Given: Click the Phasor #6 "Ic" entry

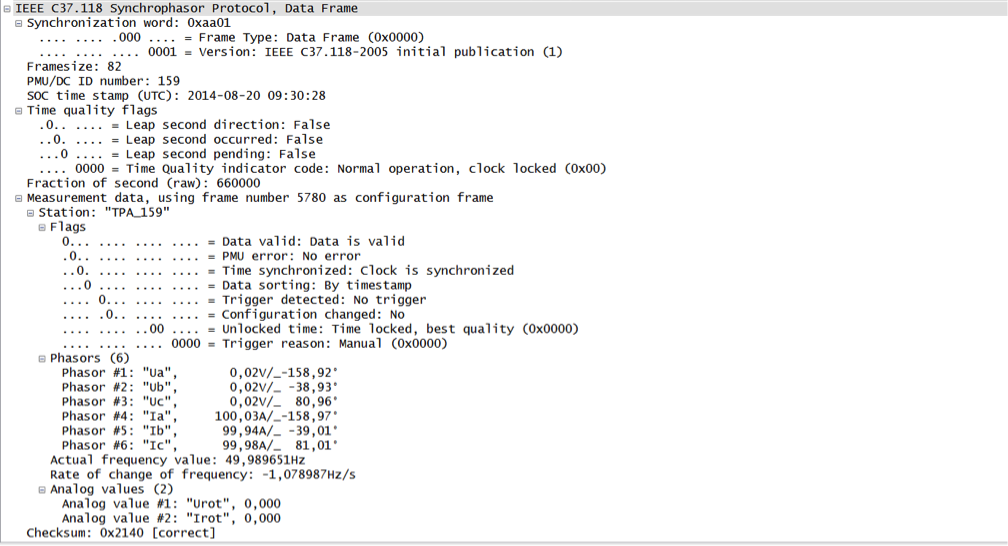Looking at the screenshot, I should coord(199,445).
